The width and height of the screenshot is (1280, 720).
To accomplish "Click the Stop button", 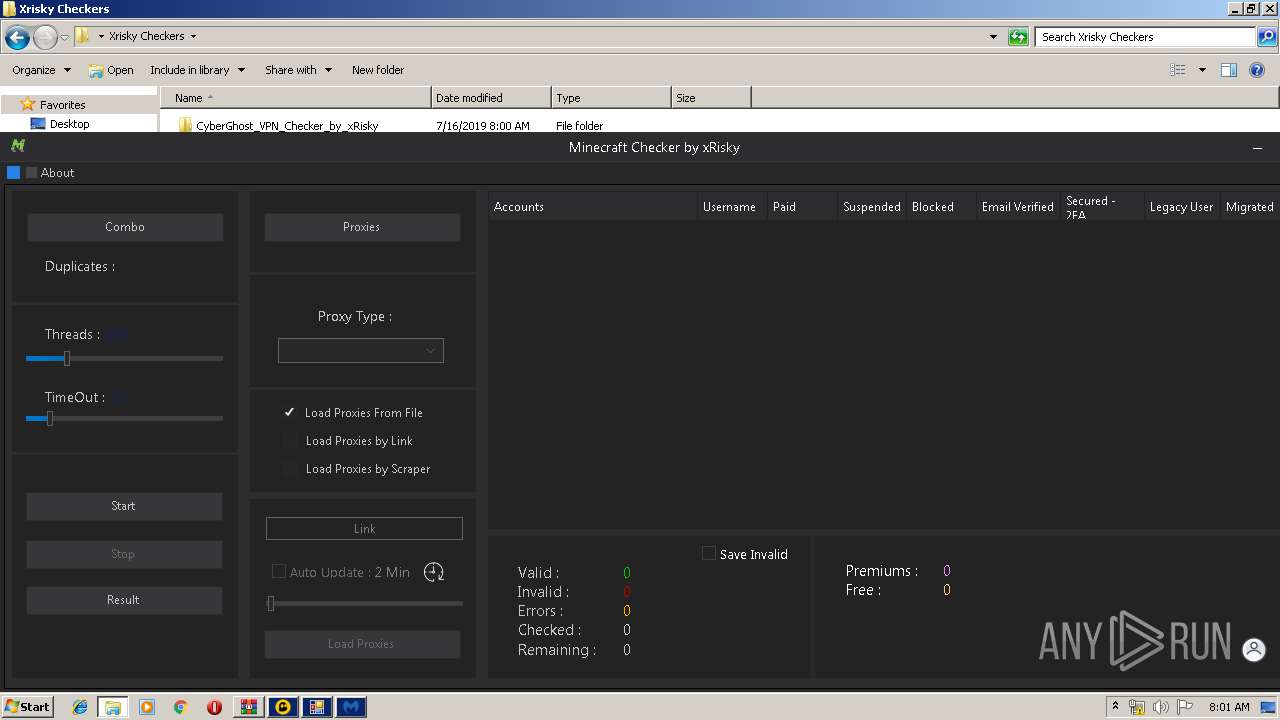I will pos(124,554).
